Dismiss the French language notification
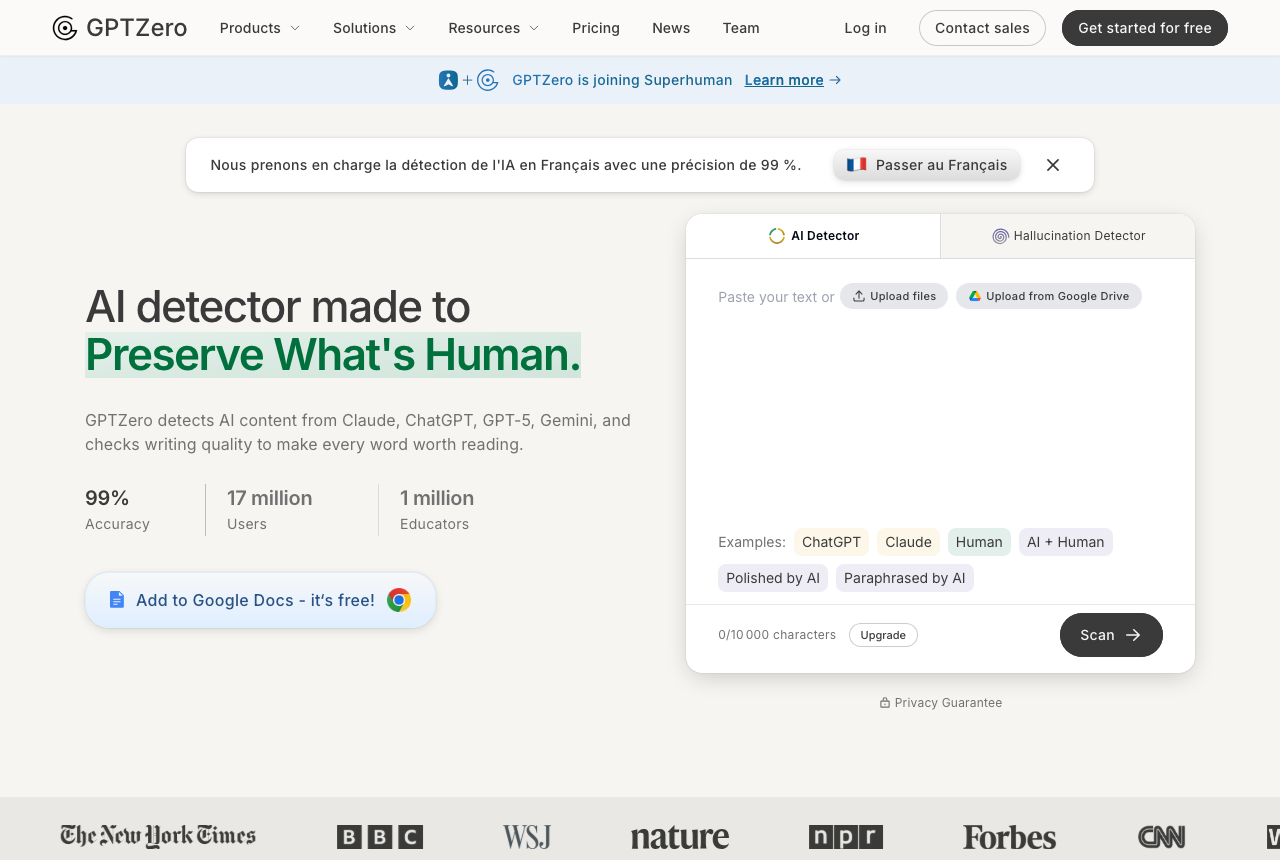The height and width of the screenshot is (860, 1280). click(x=1053, y=165)
